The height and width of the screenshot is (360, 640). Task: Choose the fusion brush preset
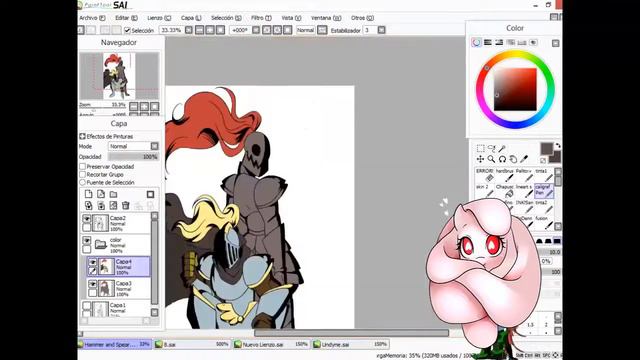pos(544,222)
